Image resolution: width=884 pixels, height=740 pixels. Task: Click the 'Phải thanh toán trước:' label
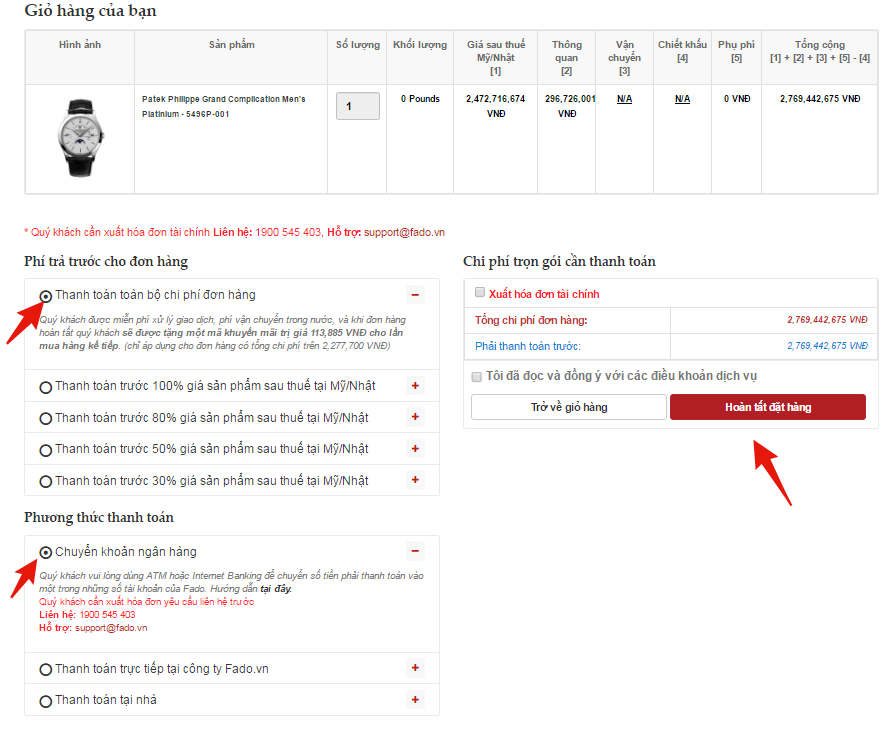pyautogui.click(x=528, y=346)
